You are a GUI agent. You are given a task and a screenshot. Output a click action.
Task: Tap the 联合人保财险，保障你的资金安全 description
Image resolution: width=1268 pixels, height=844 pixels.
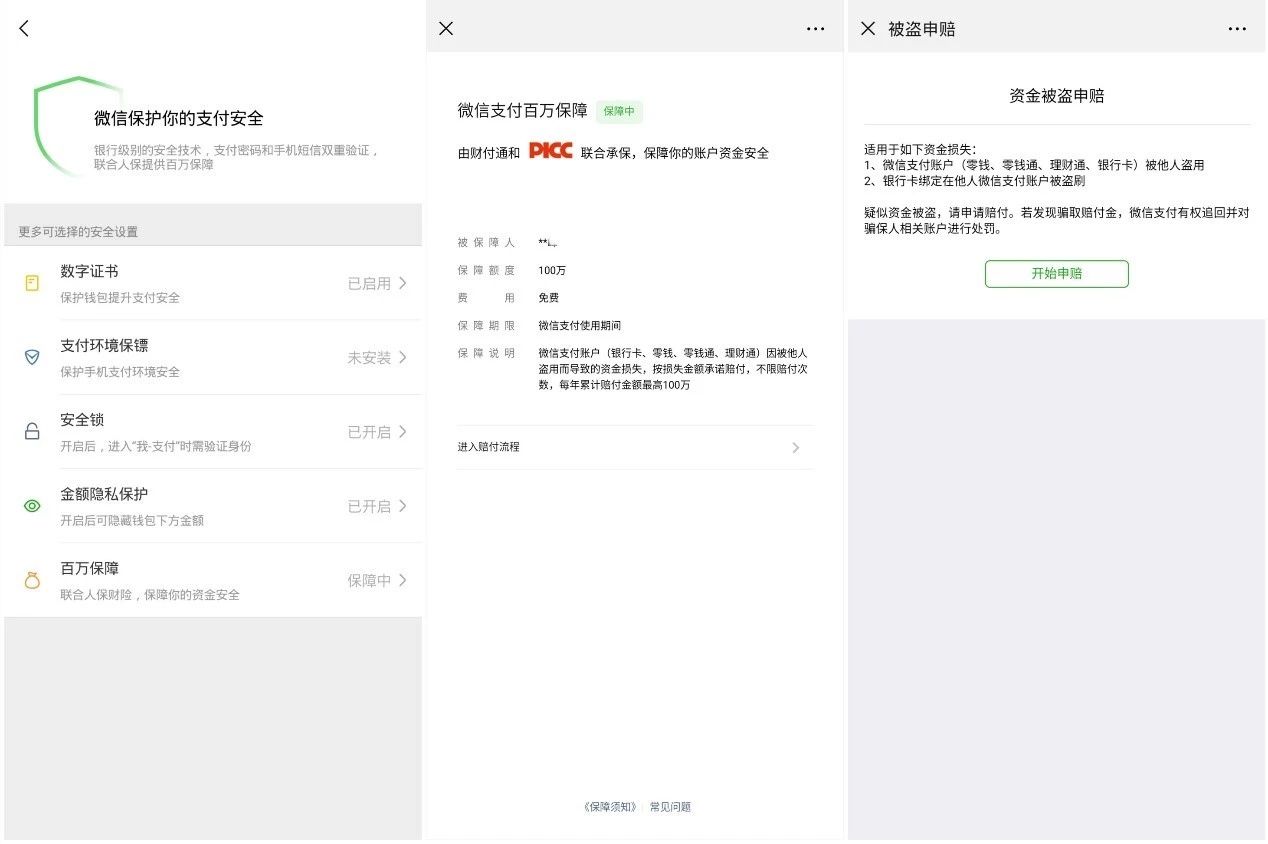pos(150,595)
